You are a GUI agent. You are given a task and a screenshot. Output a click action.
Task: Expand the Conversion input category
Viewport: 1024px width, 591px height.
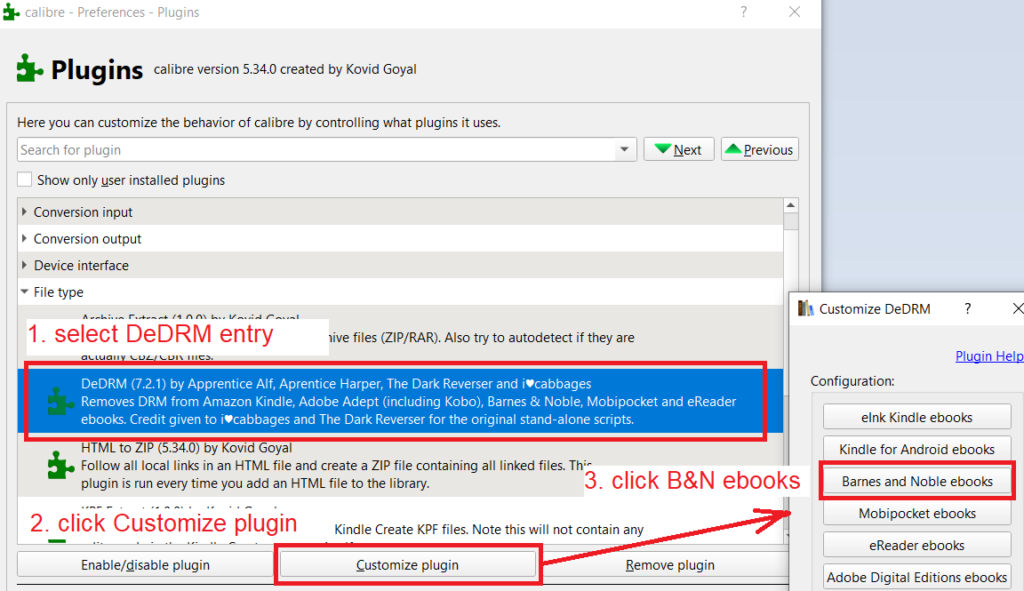point(25,213)
